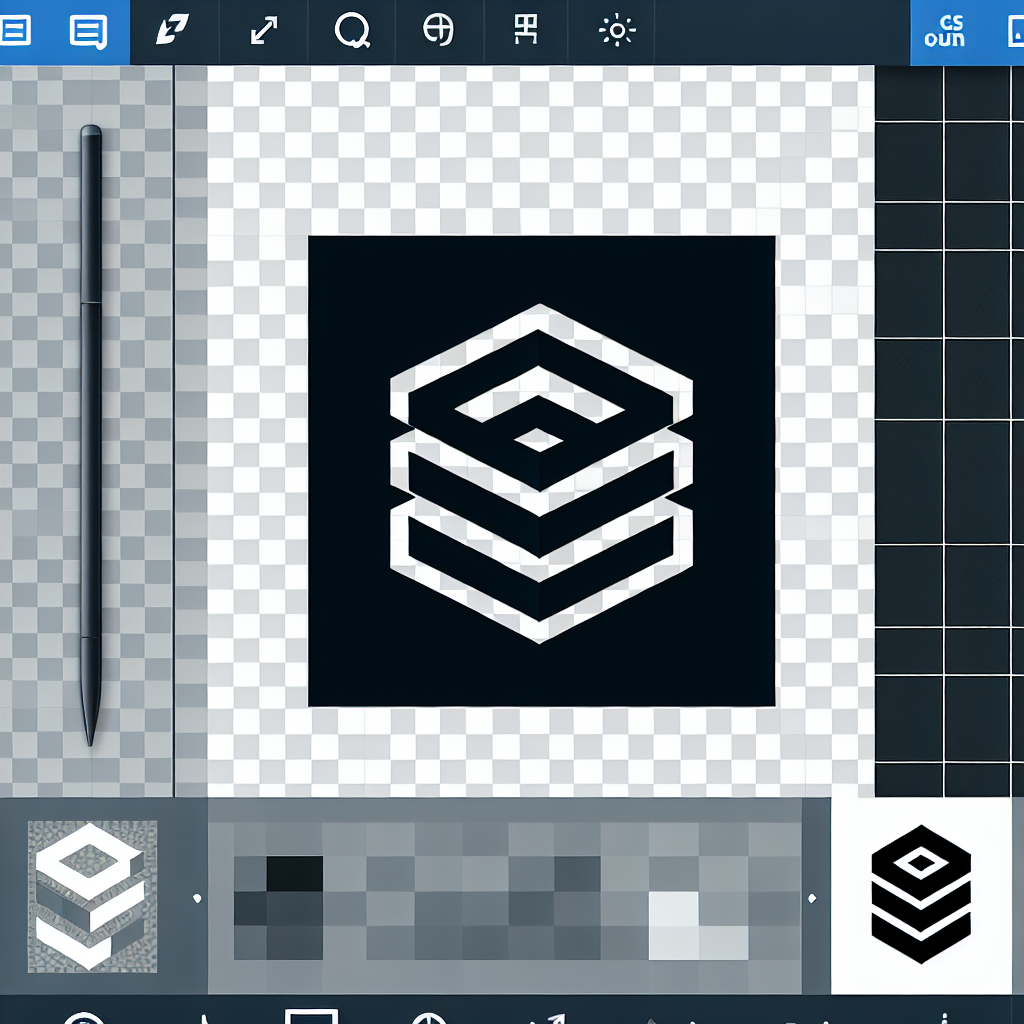Open the sun brightness settings icon
The image size is (1024, 1024).
[616, 31]
